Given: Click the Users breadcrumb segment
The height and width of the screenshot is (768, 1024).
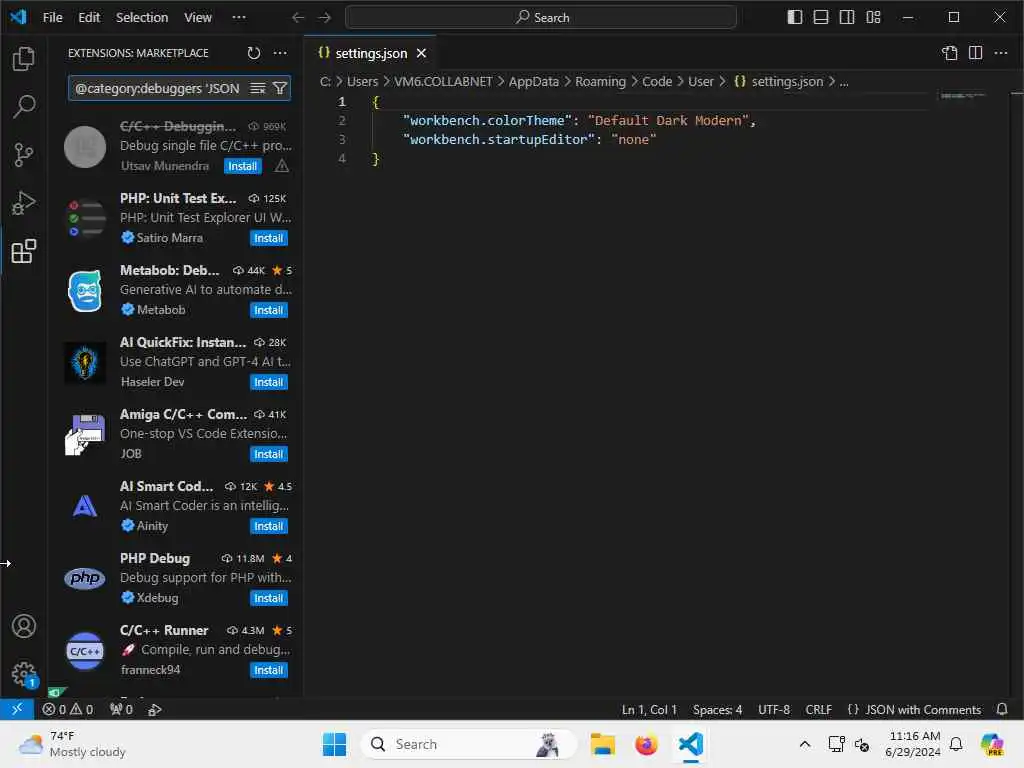Looking at the screenshot, I should coord(362,82).
